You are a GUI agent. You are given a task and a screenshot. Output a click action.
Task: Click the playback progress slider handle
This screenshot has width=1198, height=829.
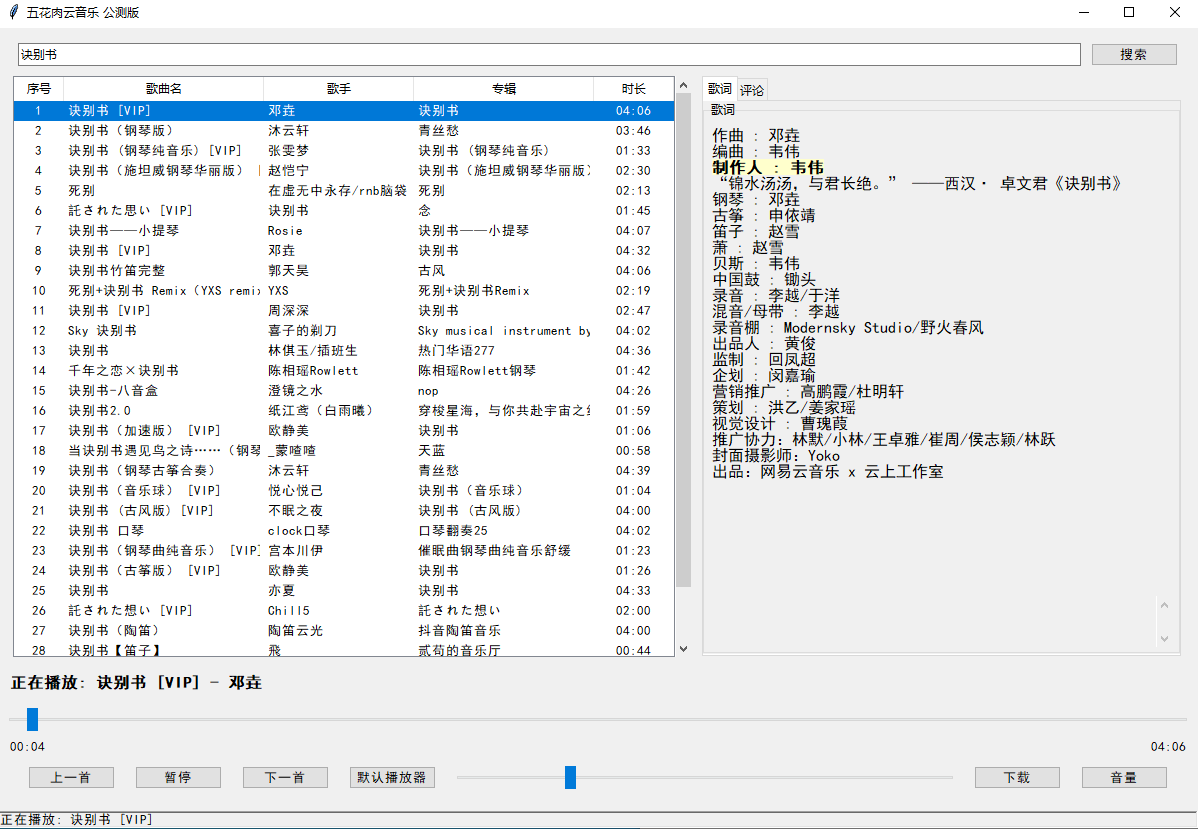pyautogui.click(x=31, y=719)
